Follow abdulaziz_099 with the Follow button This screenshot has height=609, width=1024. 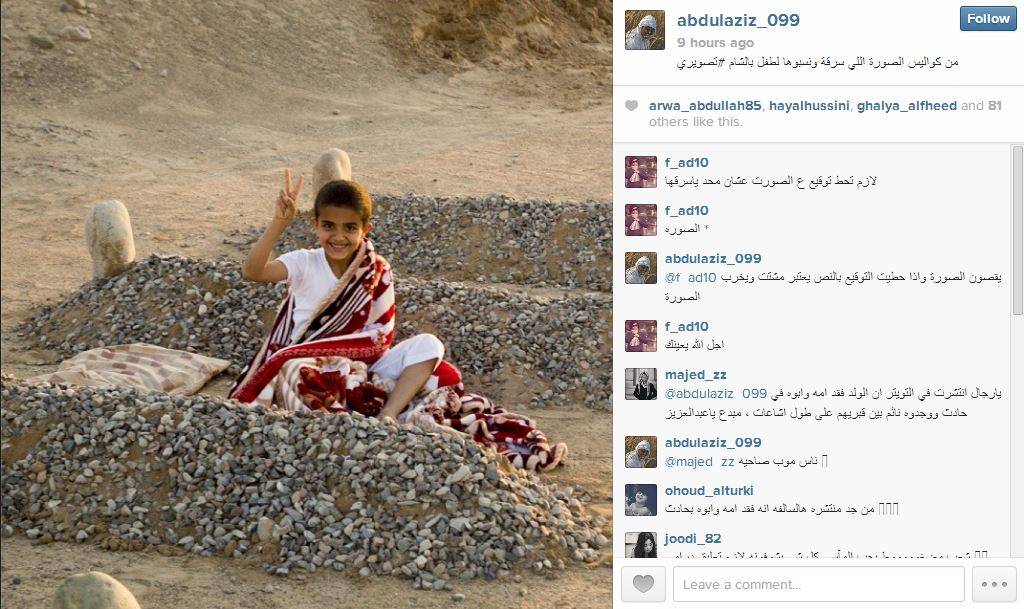(x=988, y=19)
